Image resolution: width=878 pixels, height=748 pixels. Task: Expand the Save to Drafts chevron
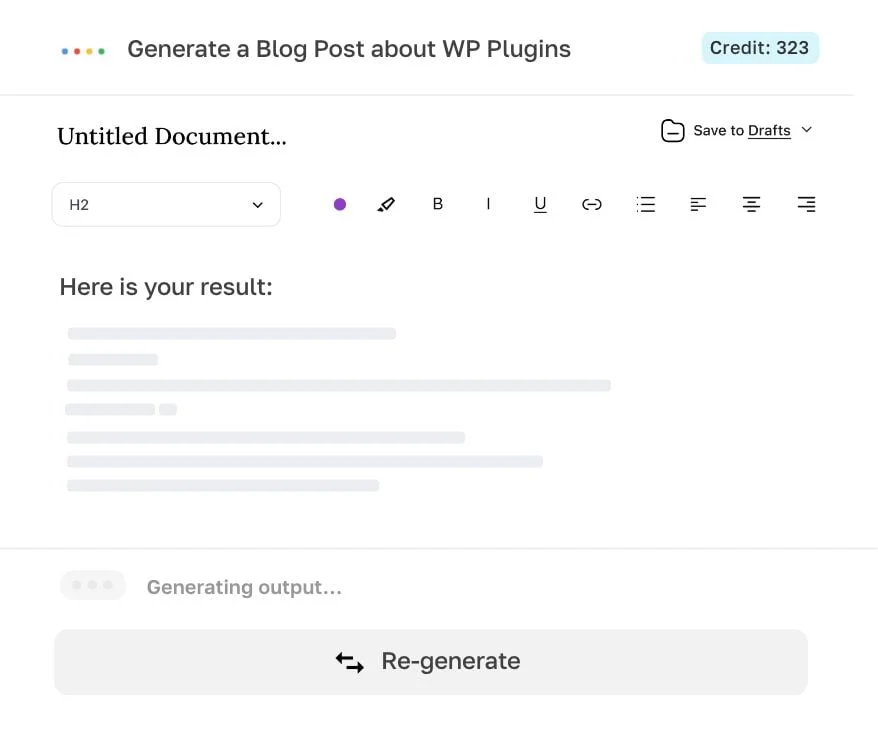tap(807, 130)
